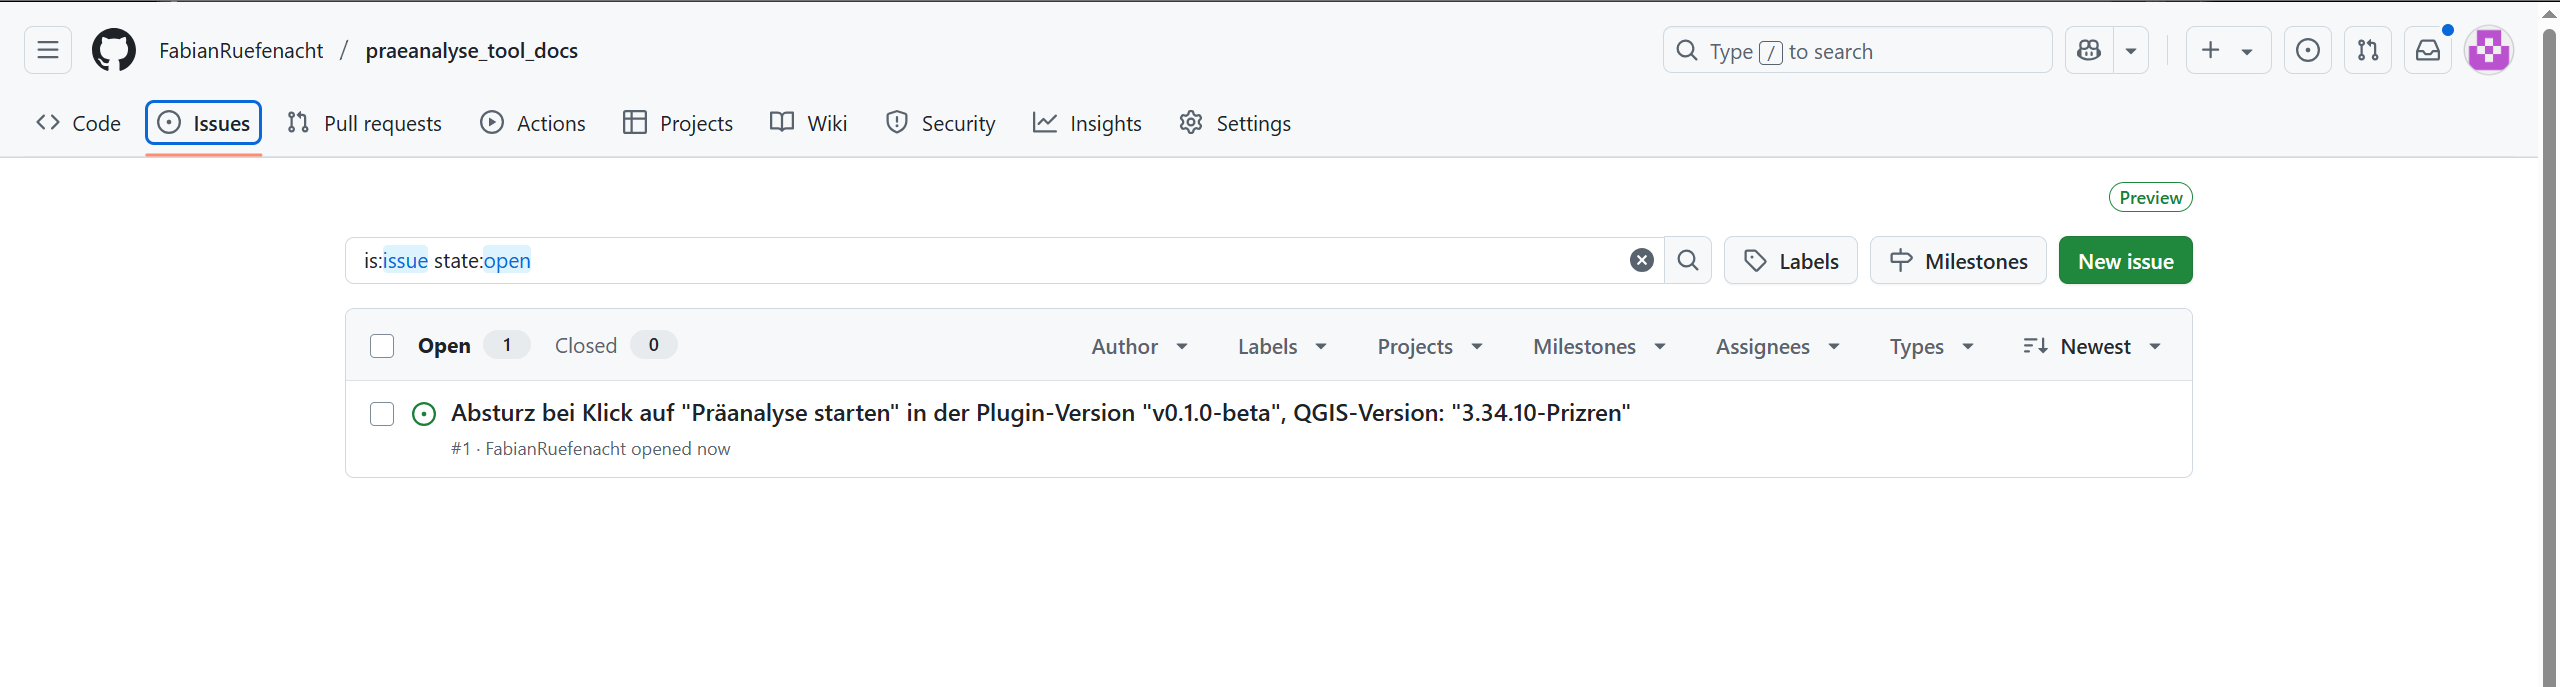Switch to the Insights tab

[x=1087, y=123]
